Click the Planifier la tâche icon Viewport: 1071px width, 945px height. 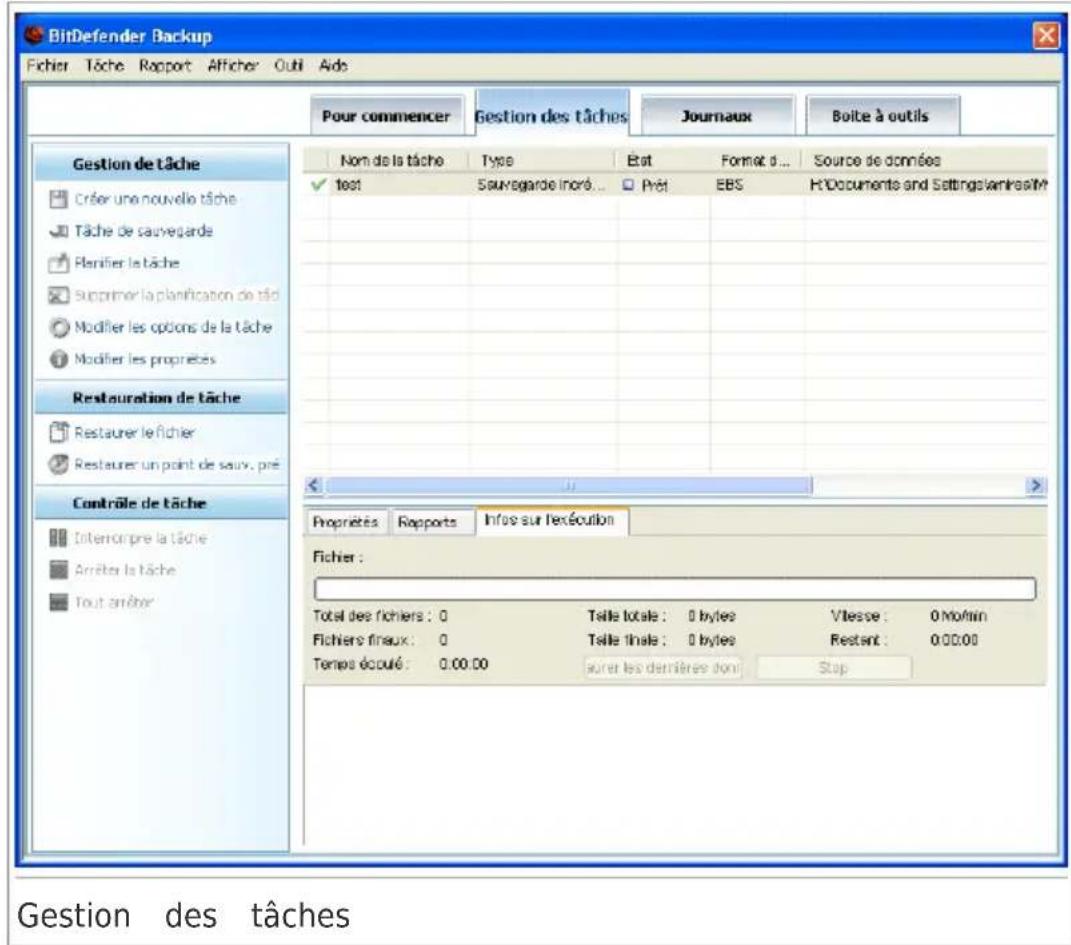[59, 263]
